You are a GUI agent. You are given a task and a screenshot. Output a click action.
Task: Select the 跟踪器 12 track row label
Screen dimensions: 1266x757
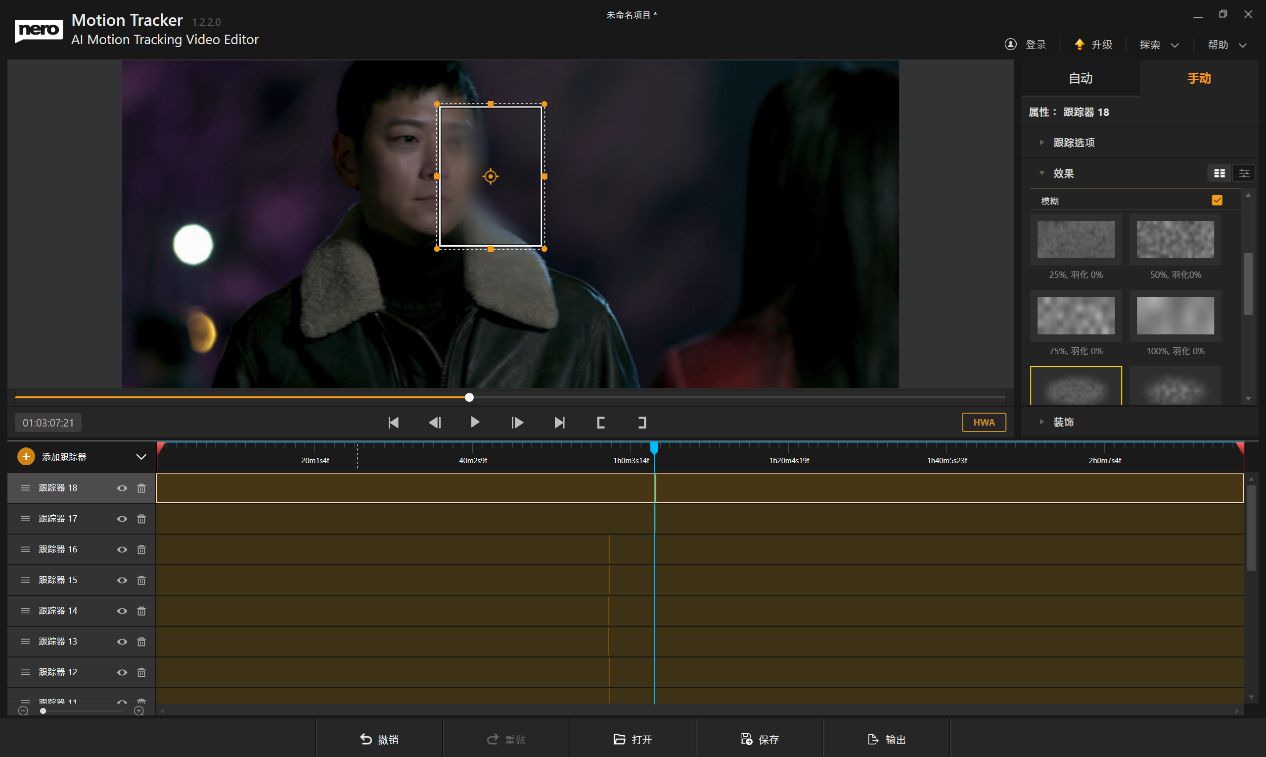point(58,672)
